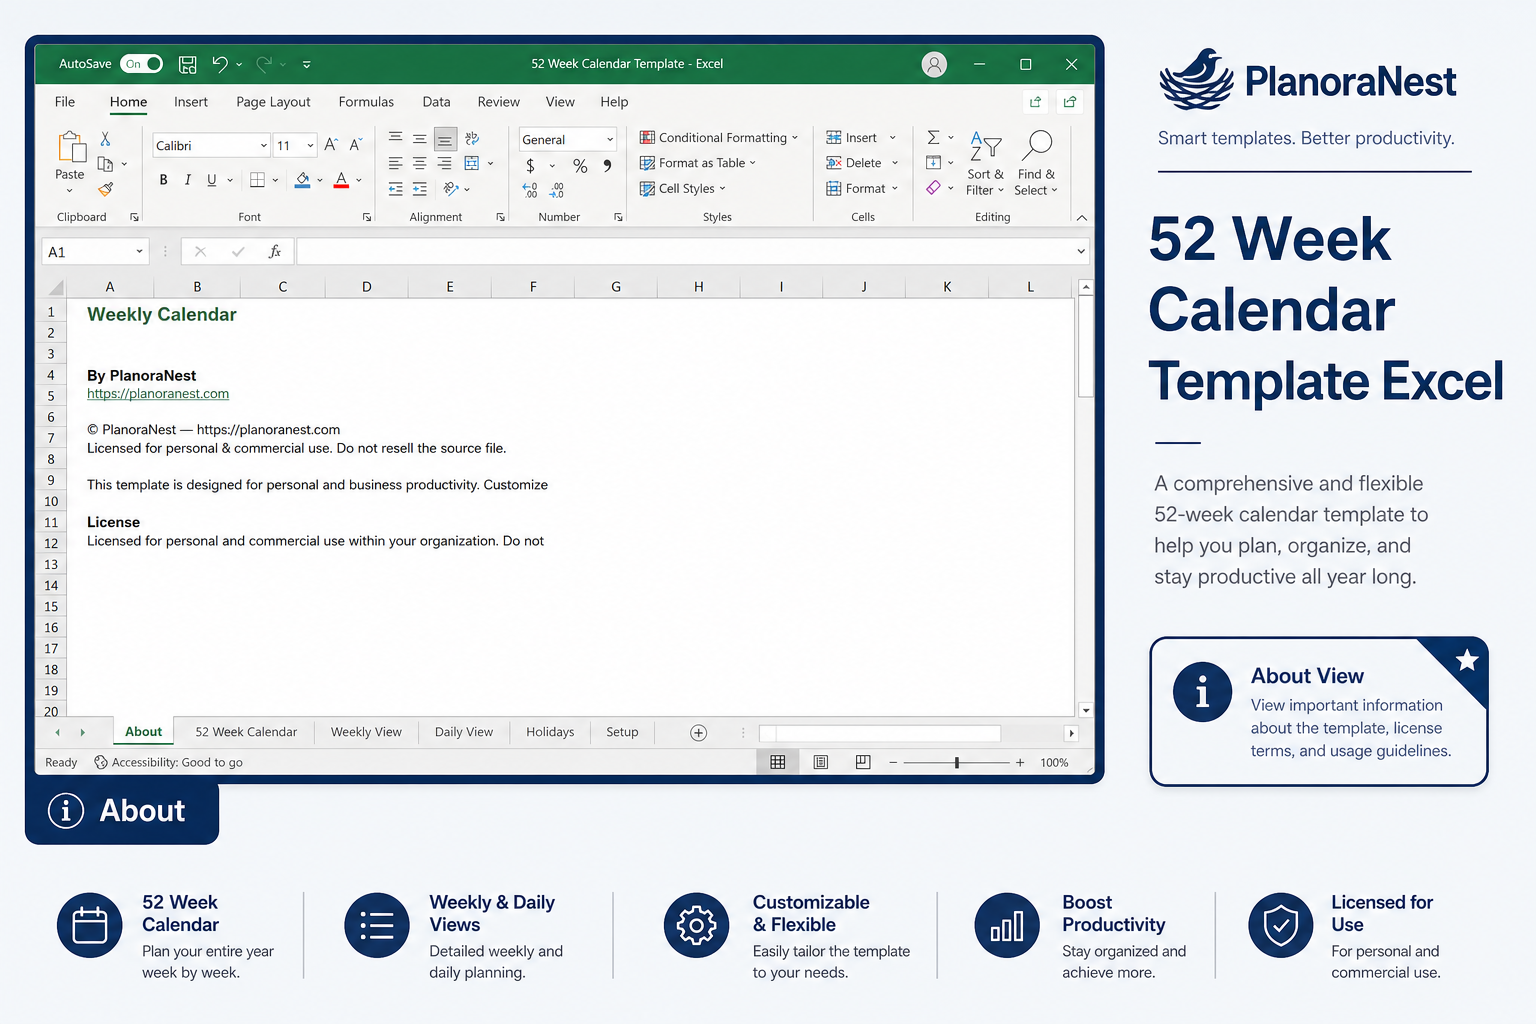The image size is (1536, 1024).
Task: Click the Normal view grid icon
Action: click(778, 762)
